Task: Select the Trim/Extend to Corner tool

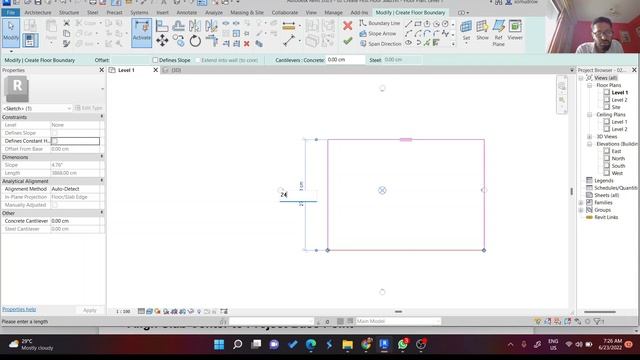Action: tap(211, 40)
